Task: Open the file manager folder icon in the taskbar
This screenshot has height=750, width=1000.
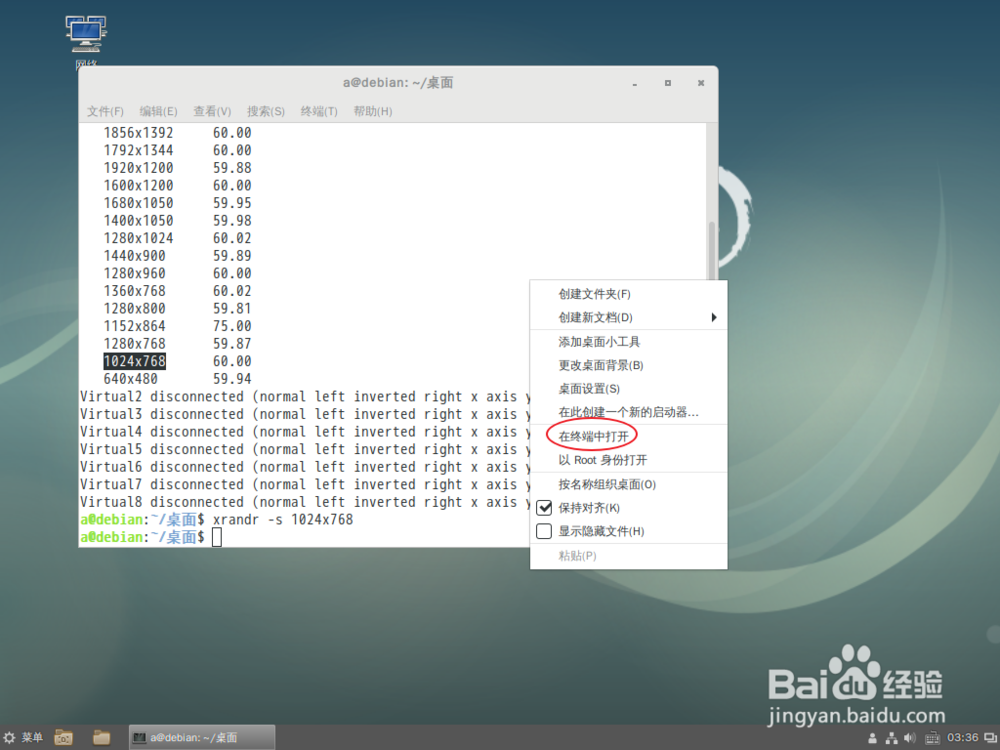Action: coord(101,738)
